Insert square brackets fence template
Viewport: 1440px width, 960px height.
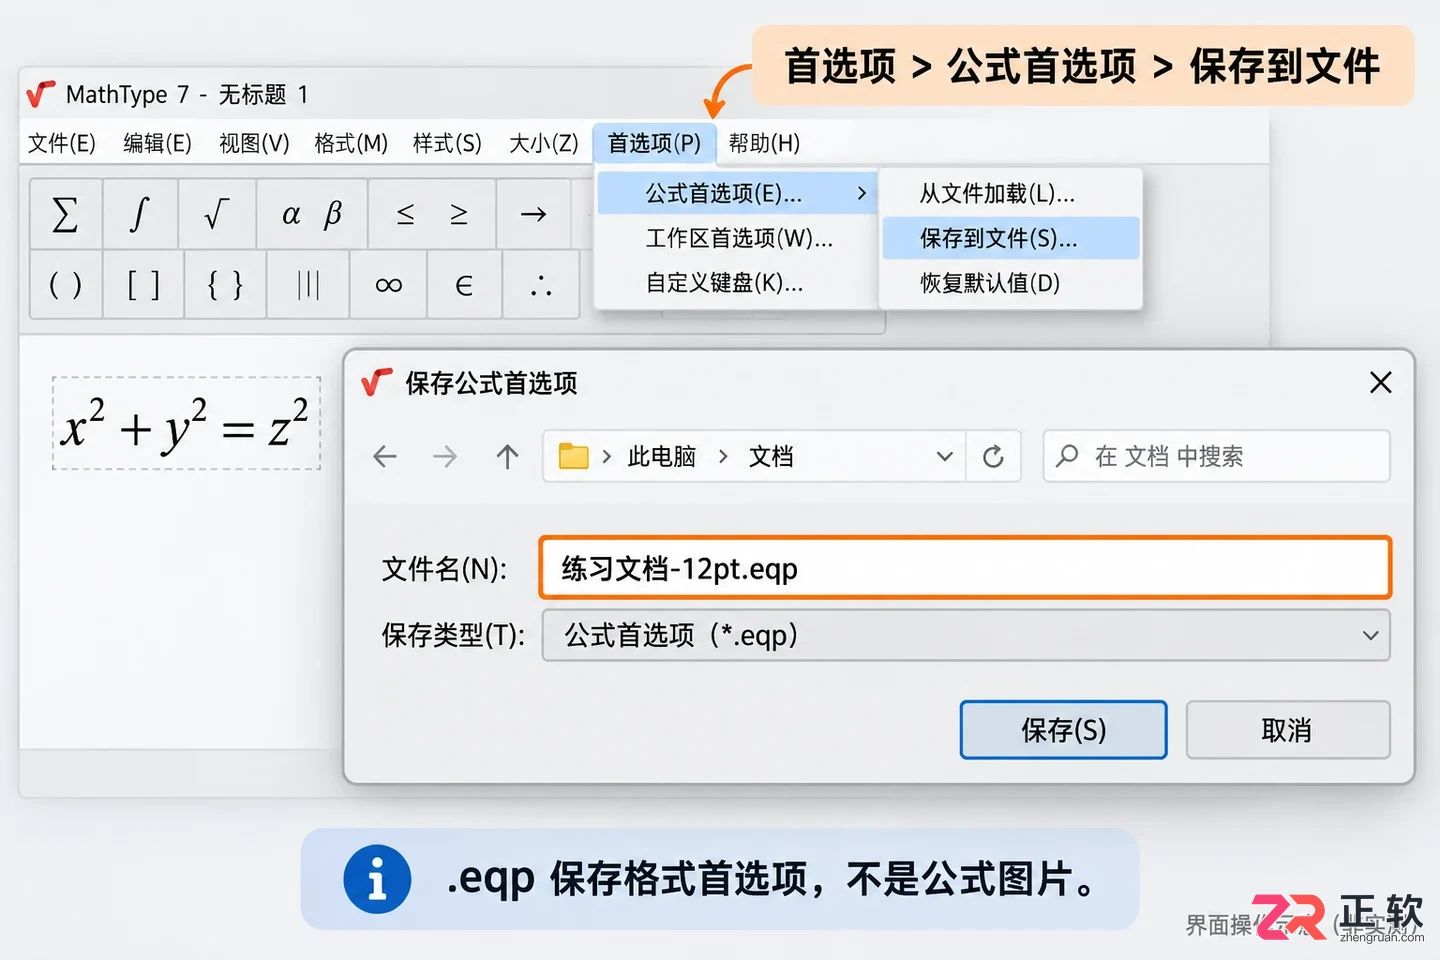[143, 285]
